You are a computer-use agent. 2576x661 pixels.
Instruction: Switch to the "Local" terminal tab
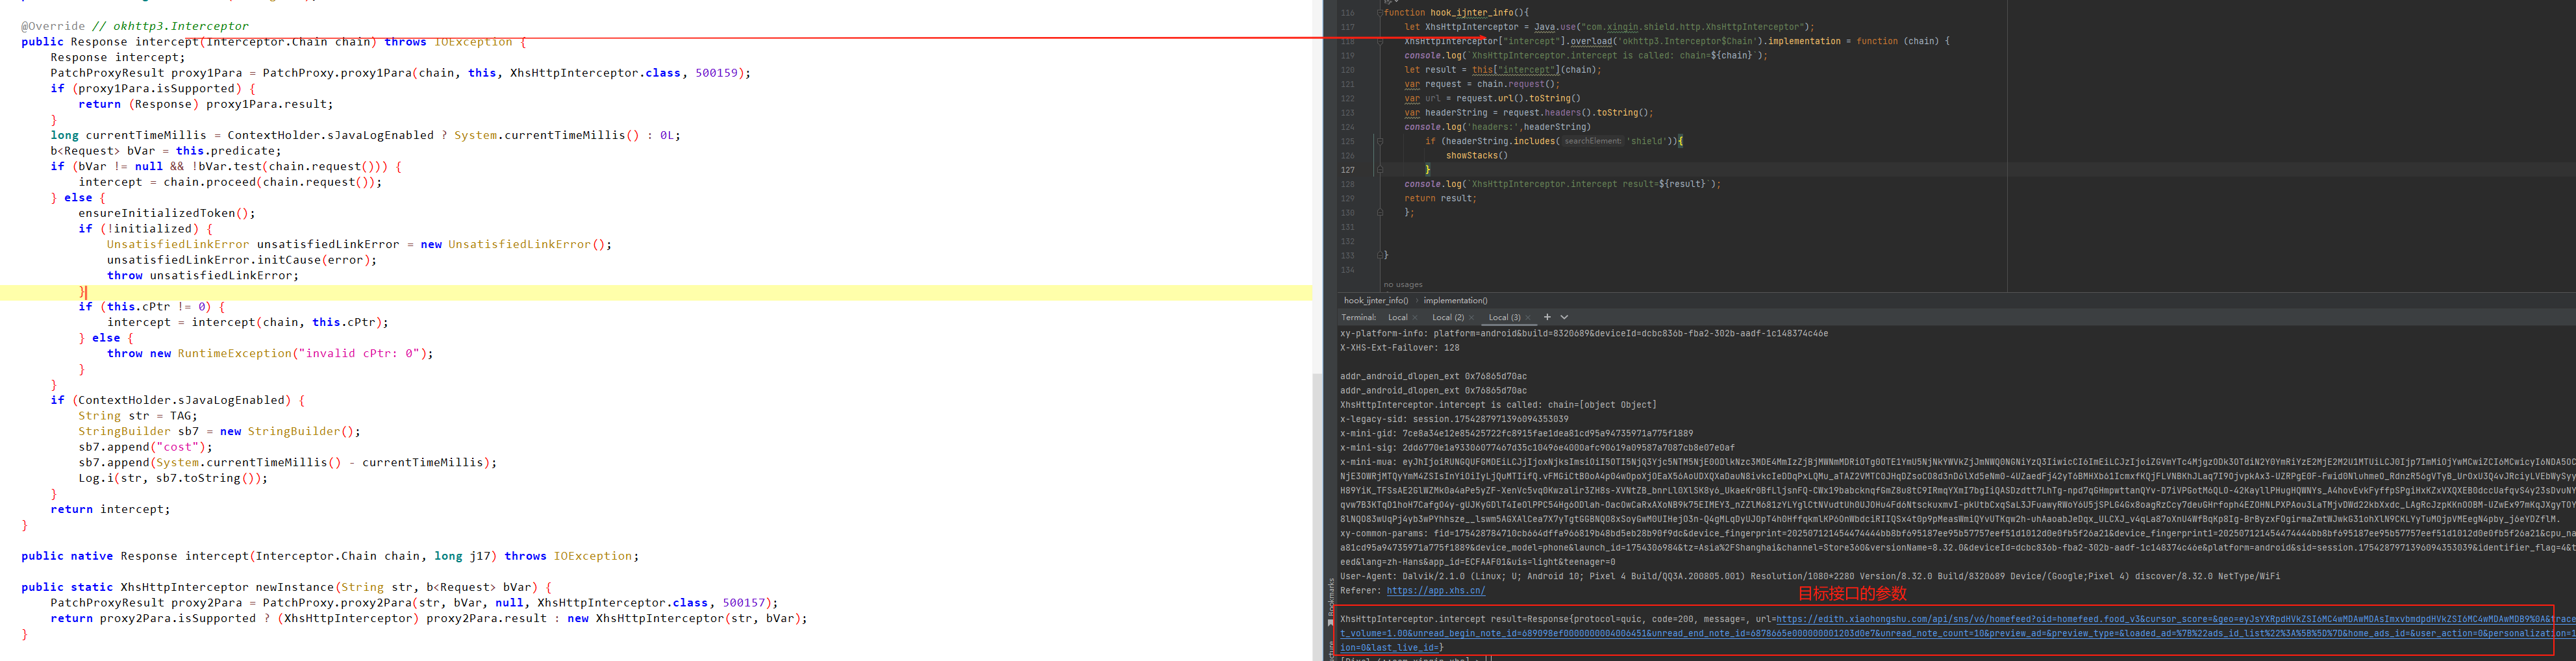point(1398,318)
